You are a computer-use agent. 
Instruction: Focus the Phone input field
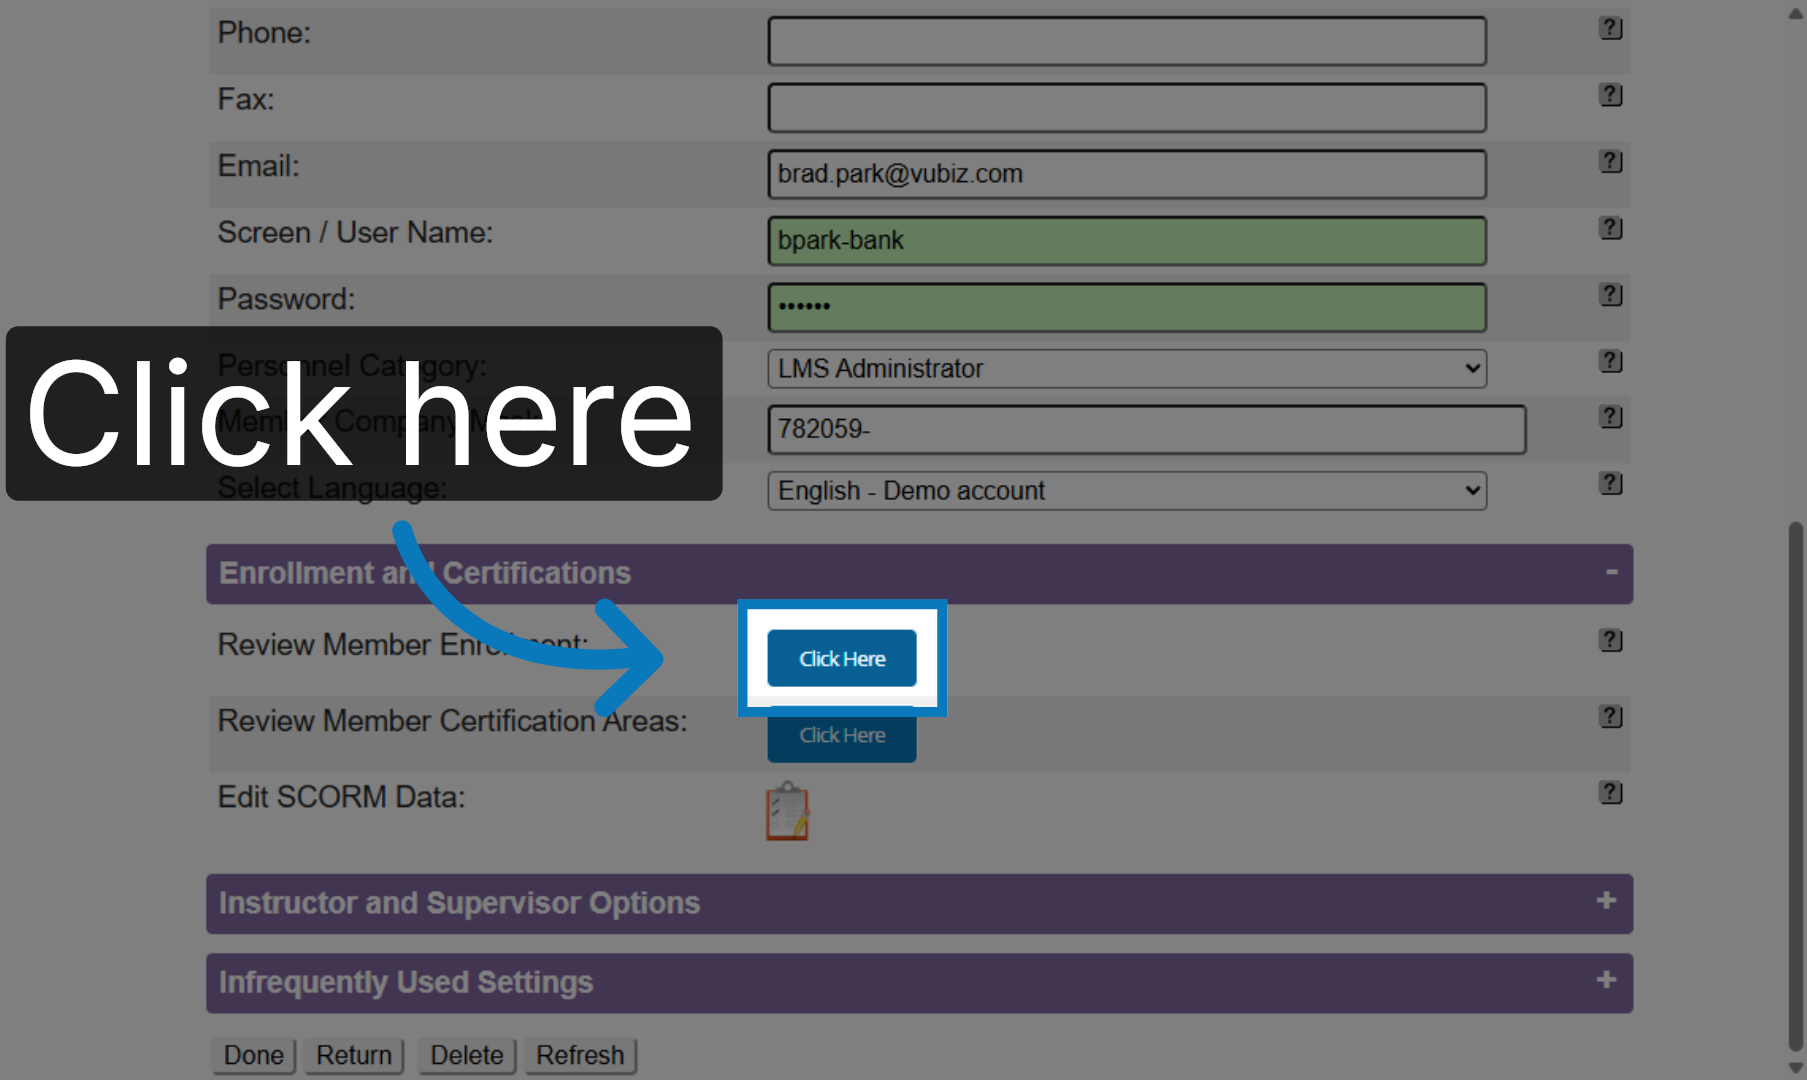(x=1127, y=41)
